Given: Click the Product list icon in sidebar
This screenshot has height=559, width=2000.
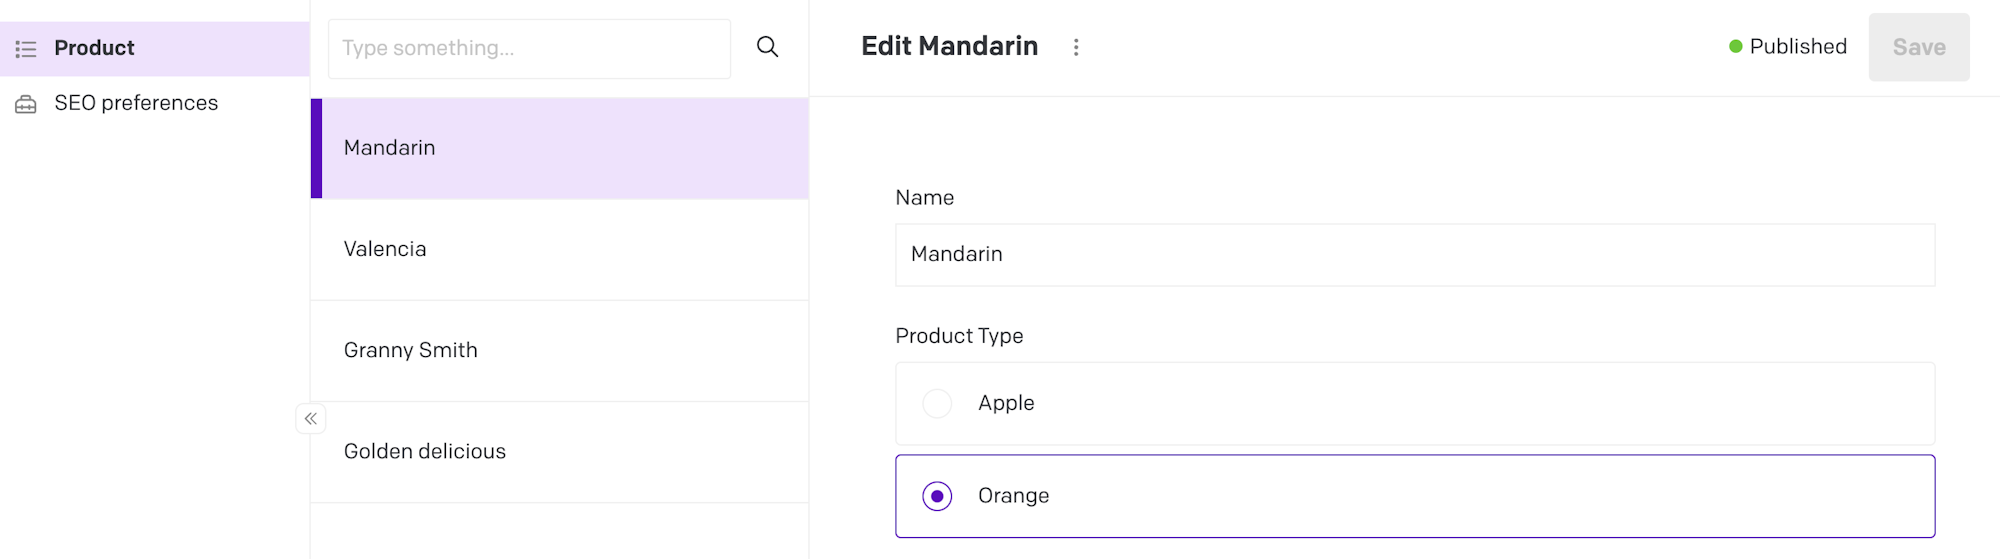Looking at the screenshot, I should pyautogui.click(x=26, y=49).
